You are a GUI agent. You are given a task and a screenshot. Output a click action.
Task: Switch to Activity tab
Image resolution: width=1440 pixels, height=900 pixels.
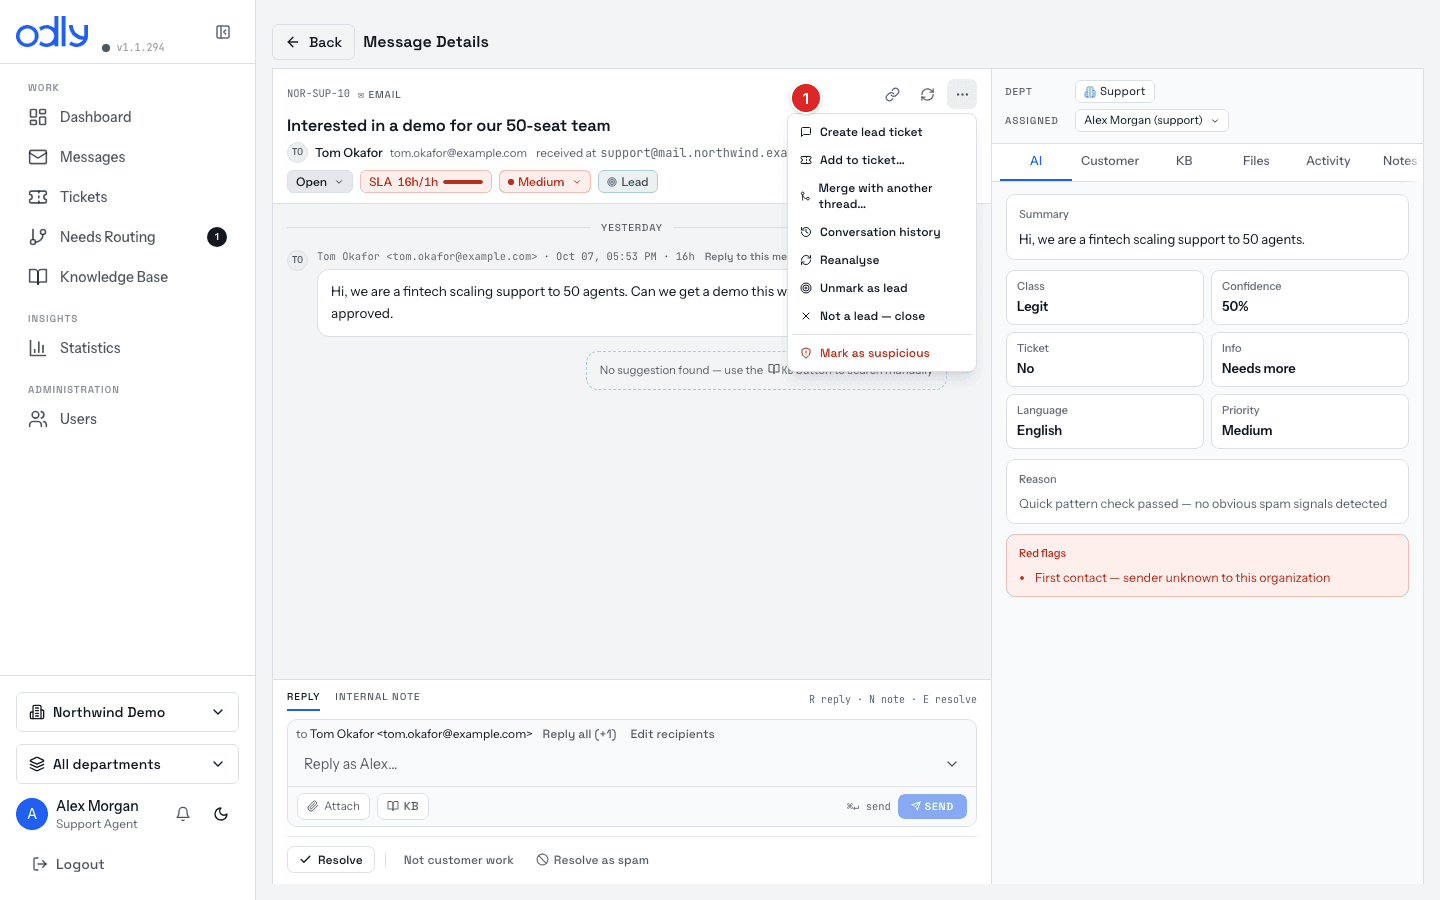click(1328, 161)
